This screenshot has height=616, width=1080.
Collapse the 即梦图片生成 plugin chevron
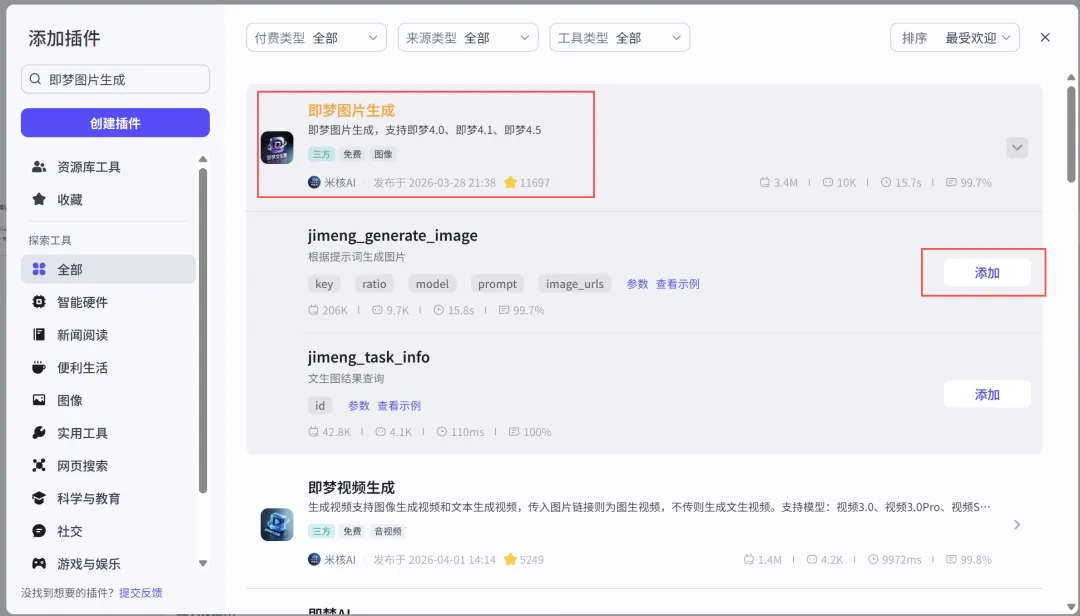pos(1017,147)
